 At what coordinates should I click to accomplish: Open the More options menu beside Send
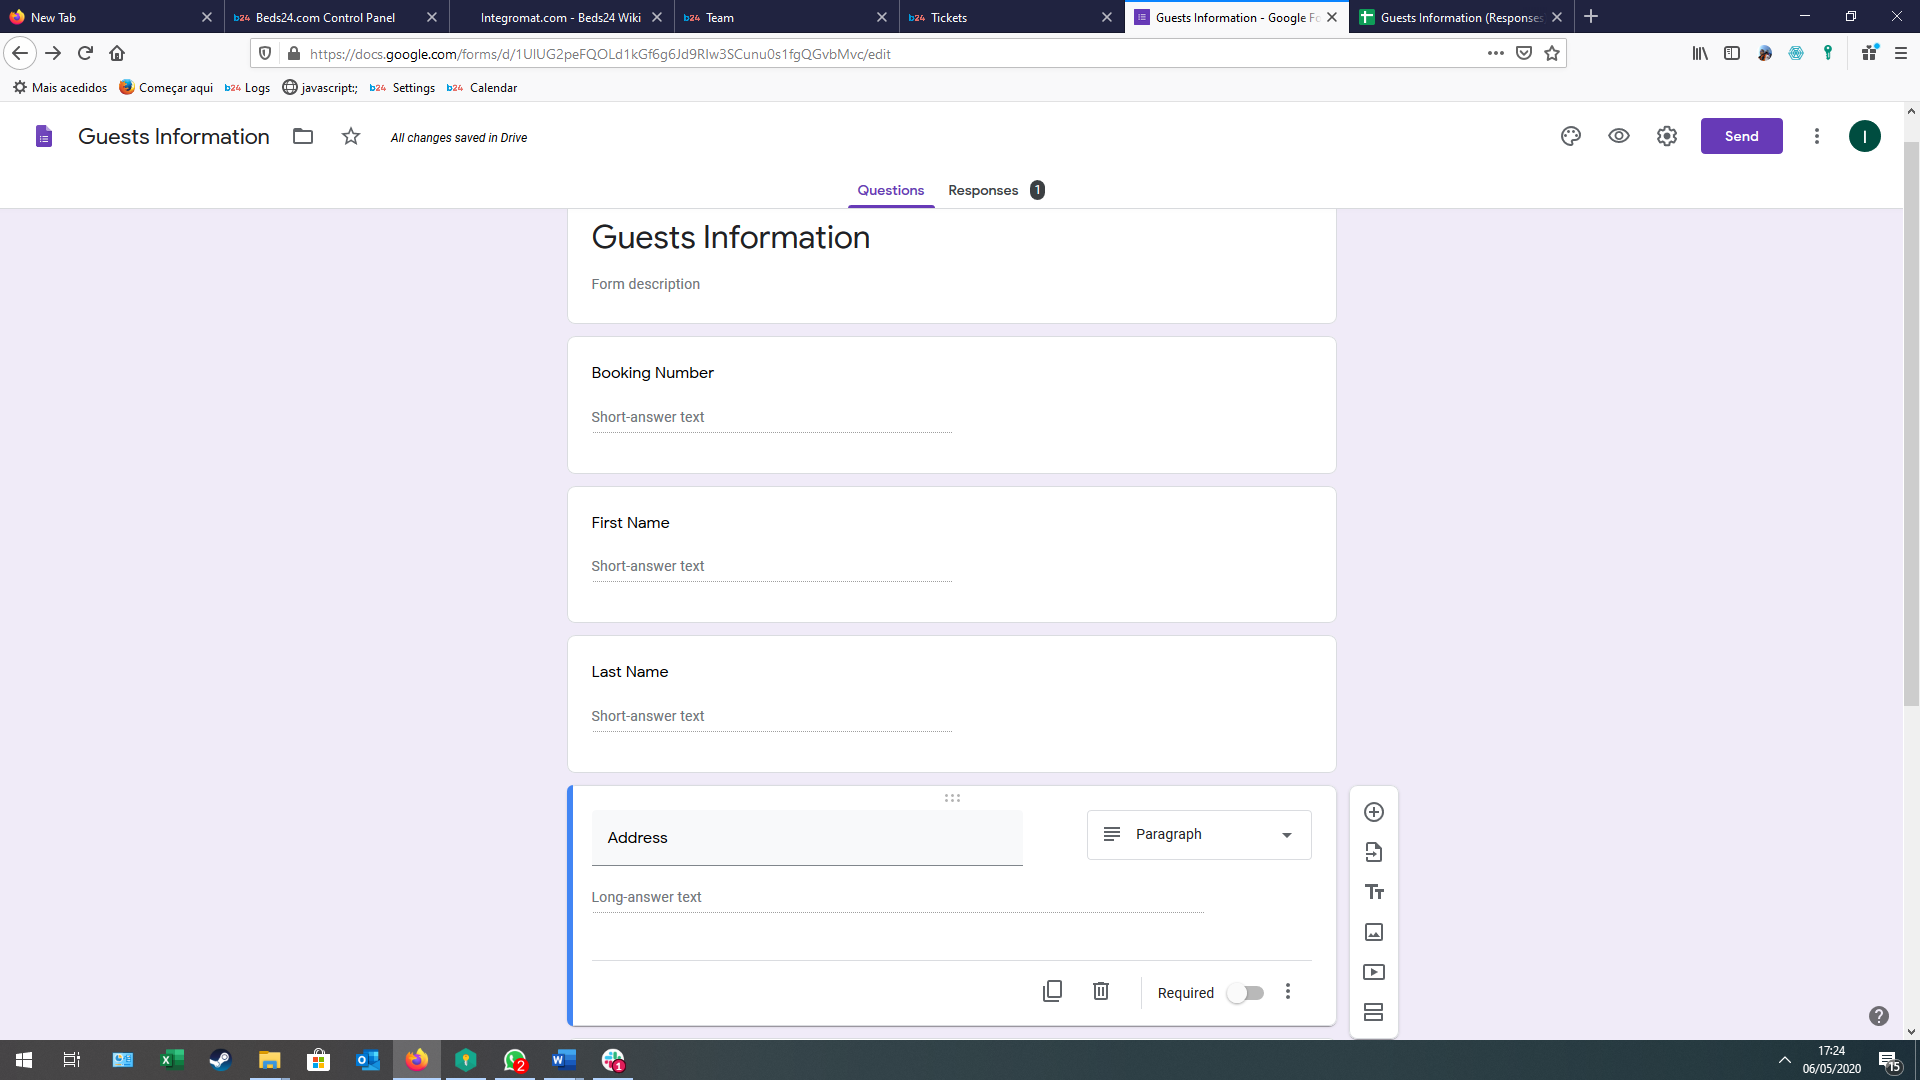coord(1817,136)
